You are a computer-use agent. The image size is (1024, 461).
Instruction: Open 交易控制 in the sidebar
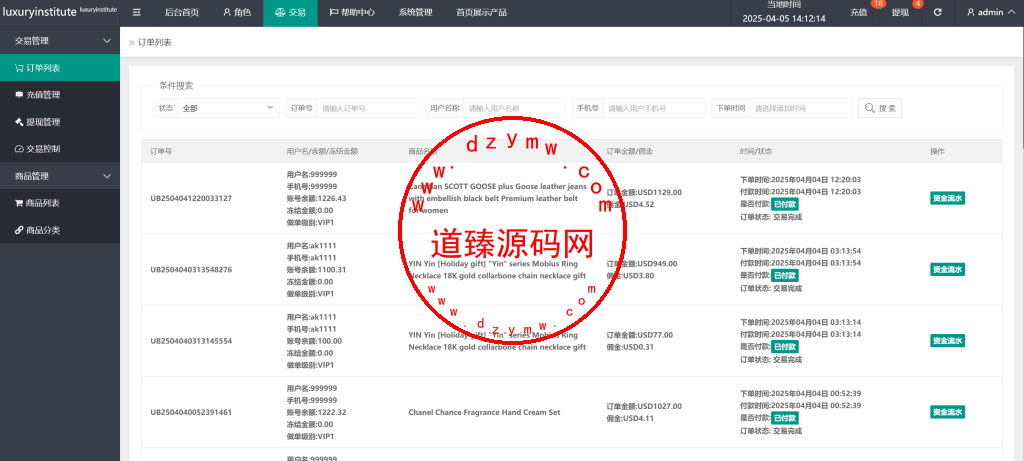pos(60,149)
